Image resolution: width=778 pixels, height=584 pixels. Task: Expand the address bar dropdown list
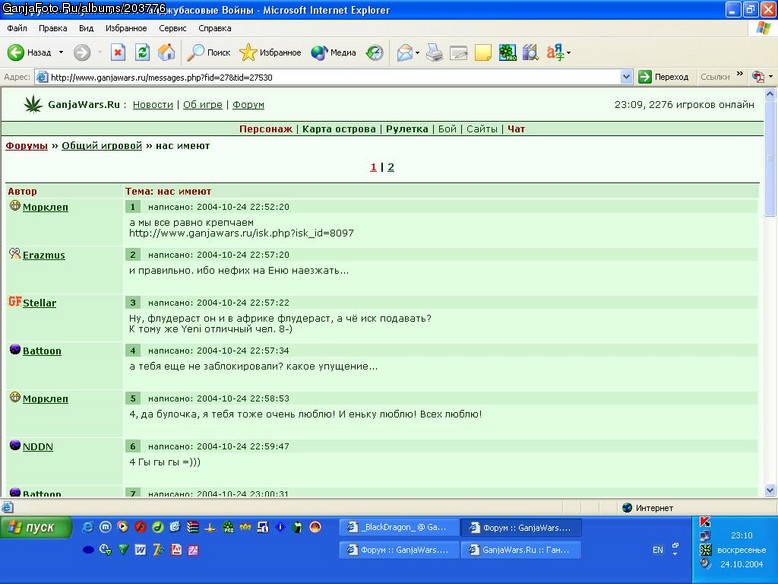pos(626,77)
